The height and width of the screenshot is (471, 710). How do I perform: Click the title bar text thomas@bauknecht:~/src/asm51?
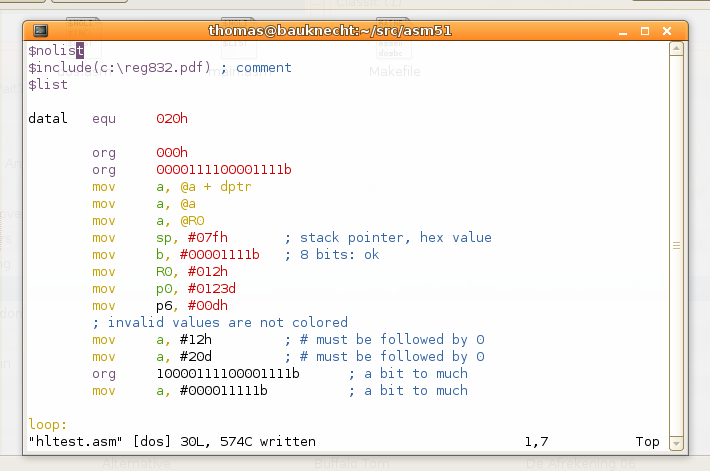pyautogui.click(x=330, y=31)
